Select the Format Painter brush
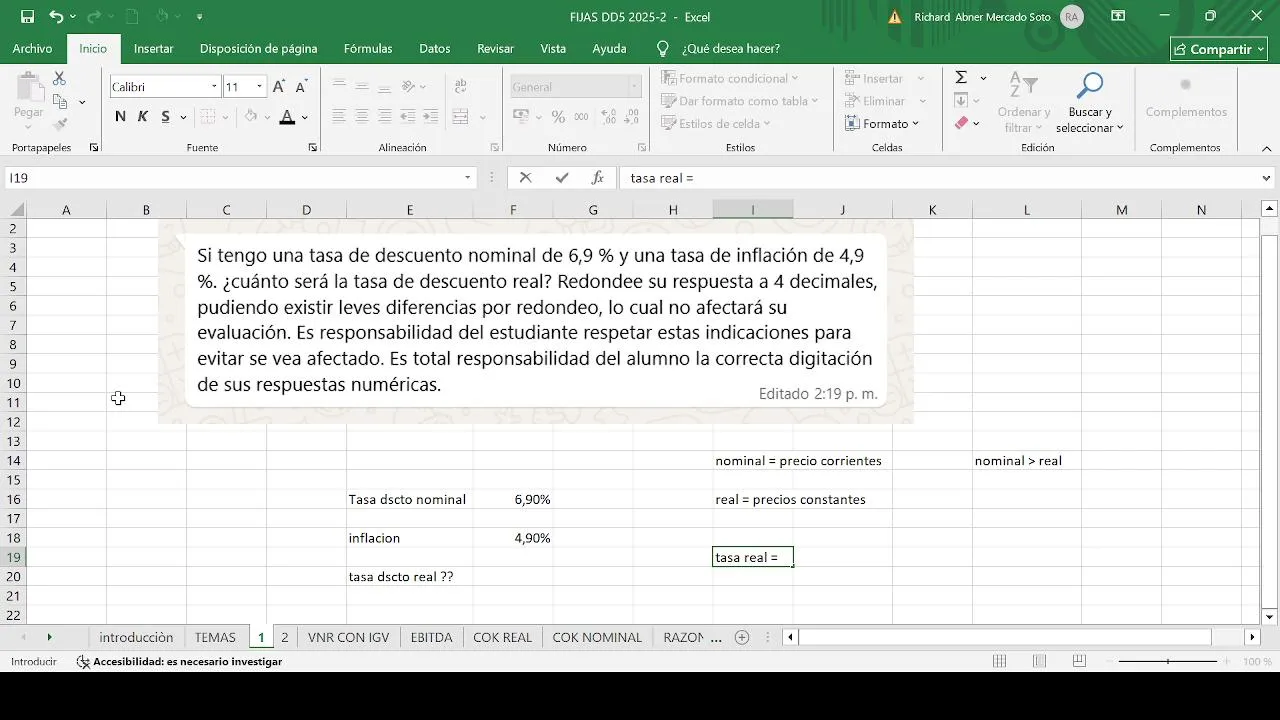This screenshot has width=1280, height=720. 60,124
